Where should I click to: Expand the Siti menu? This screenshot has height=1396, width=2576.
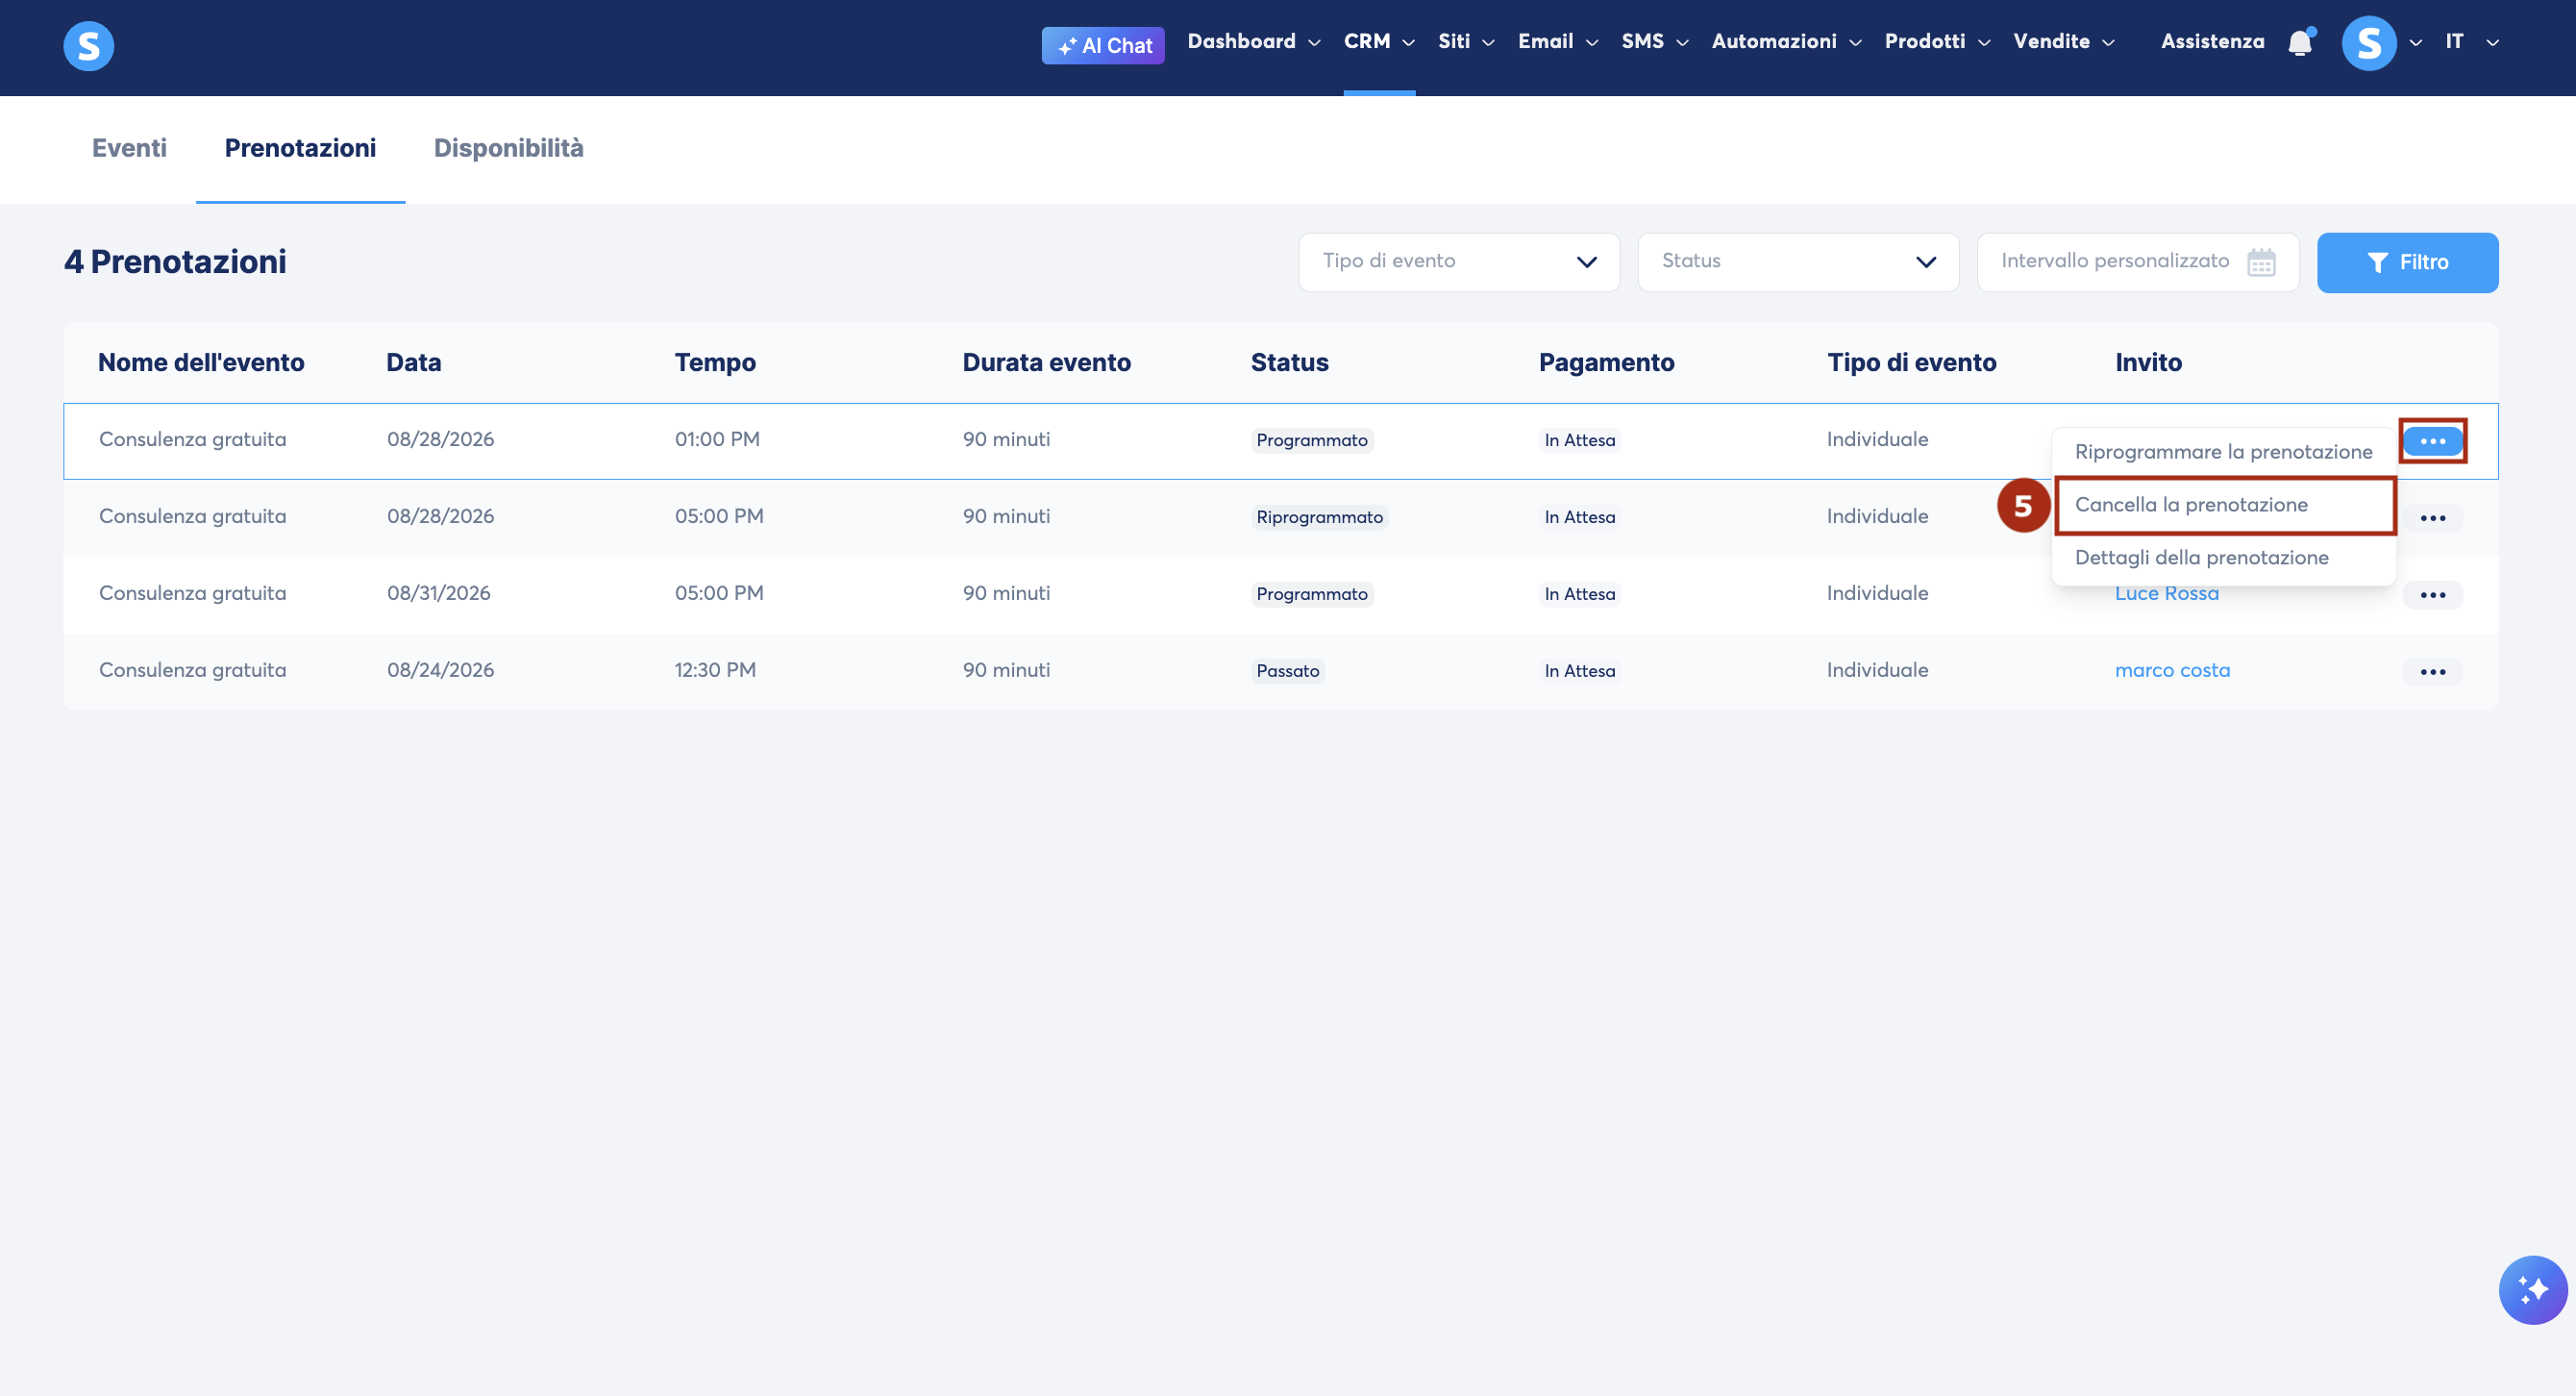(x=1466, y=41)
